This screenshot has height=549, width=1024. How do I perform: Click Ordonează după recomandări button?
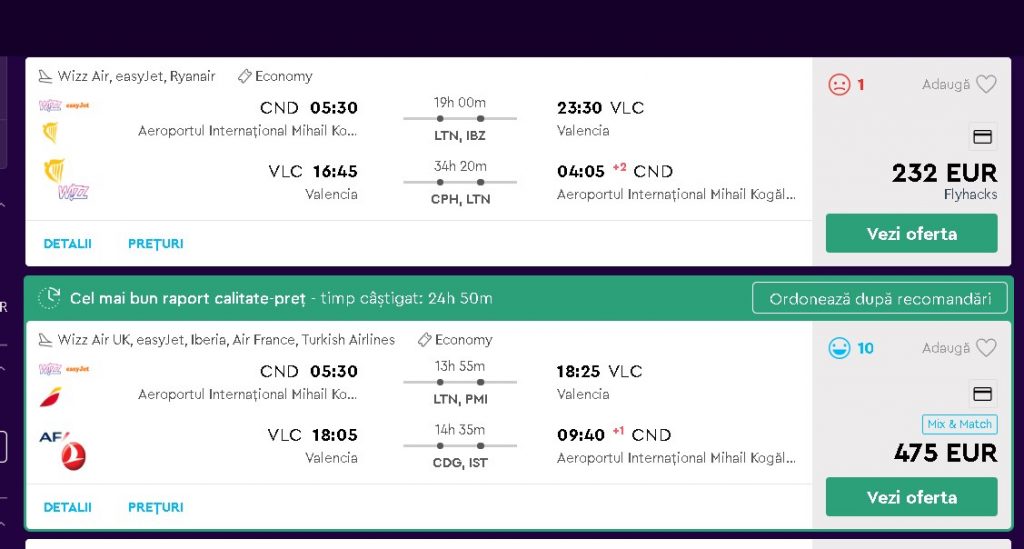880,298
